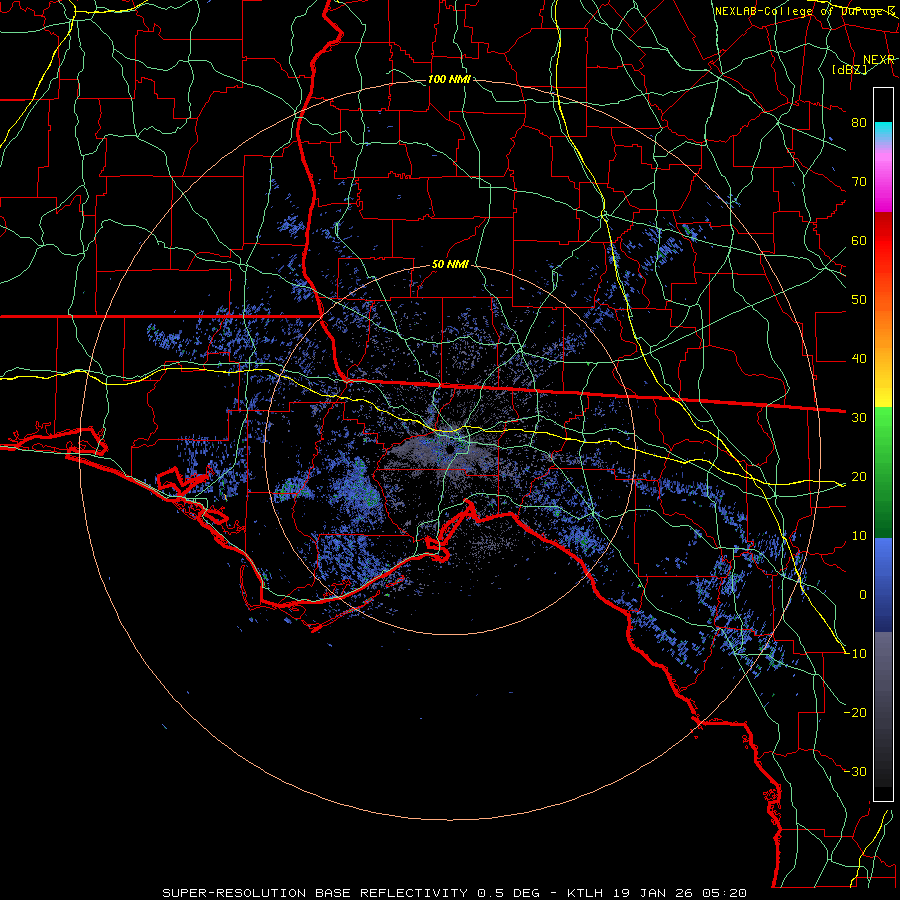Click the blue band of the color scale

pyautogui.click(x=883, y=584)
